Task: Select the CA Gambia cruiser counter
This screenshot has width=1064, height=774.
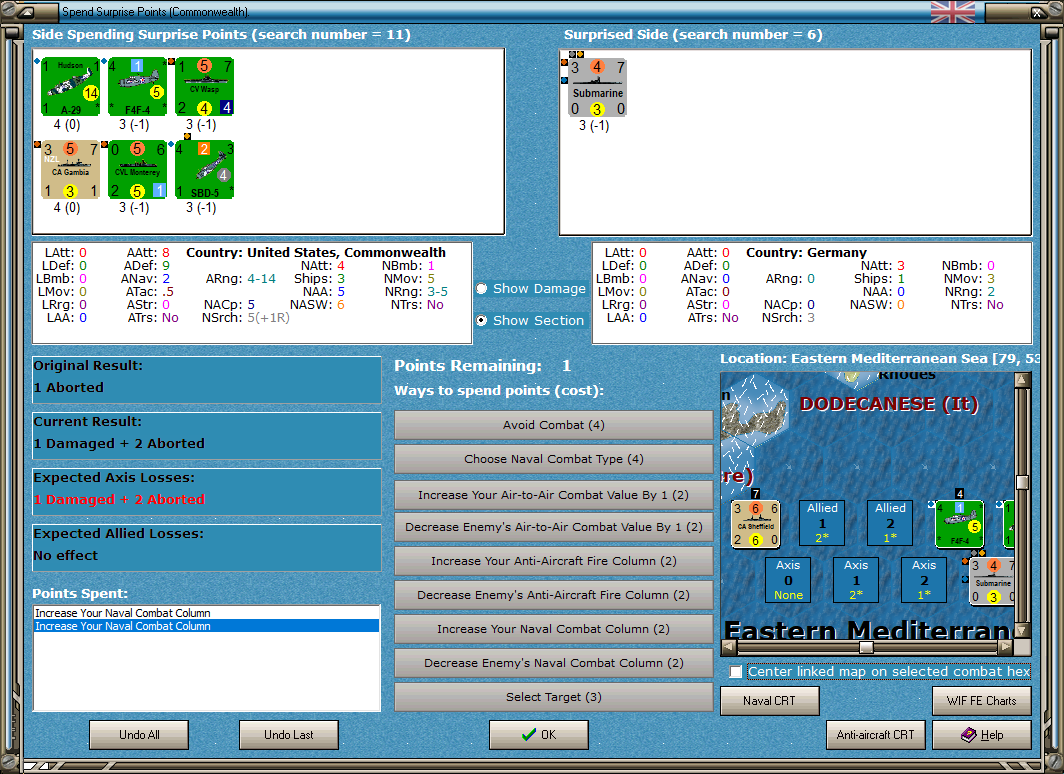Action: click(71, 170)
